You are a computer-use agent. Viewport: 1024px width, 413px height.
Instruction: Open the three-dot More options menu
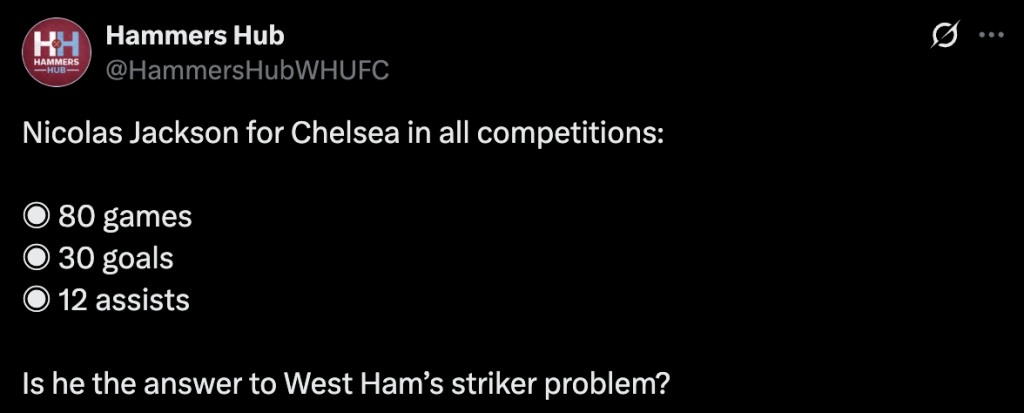[990, 36]
